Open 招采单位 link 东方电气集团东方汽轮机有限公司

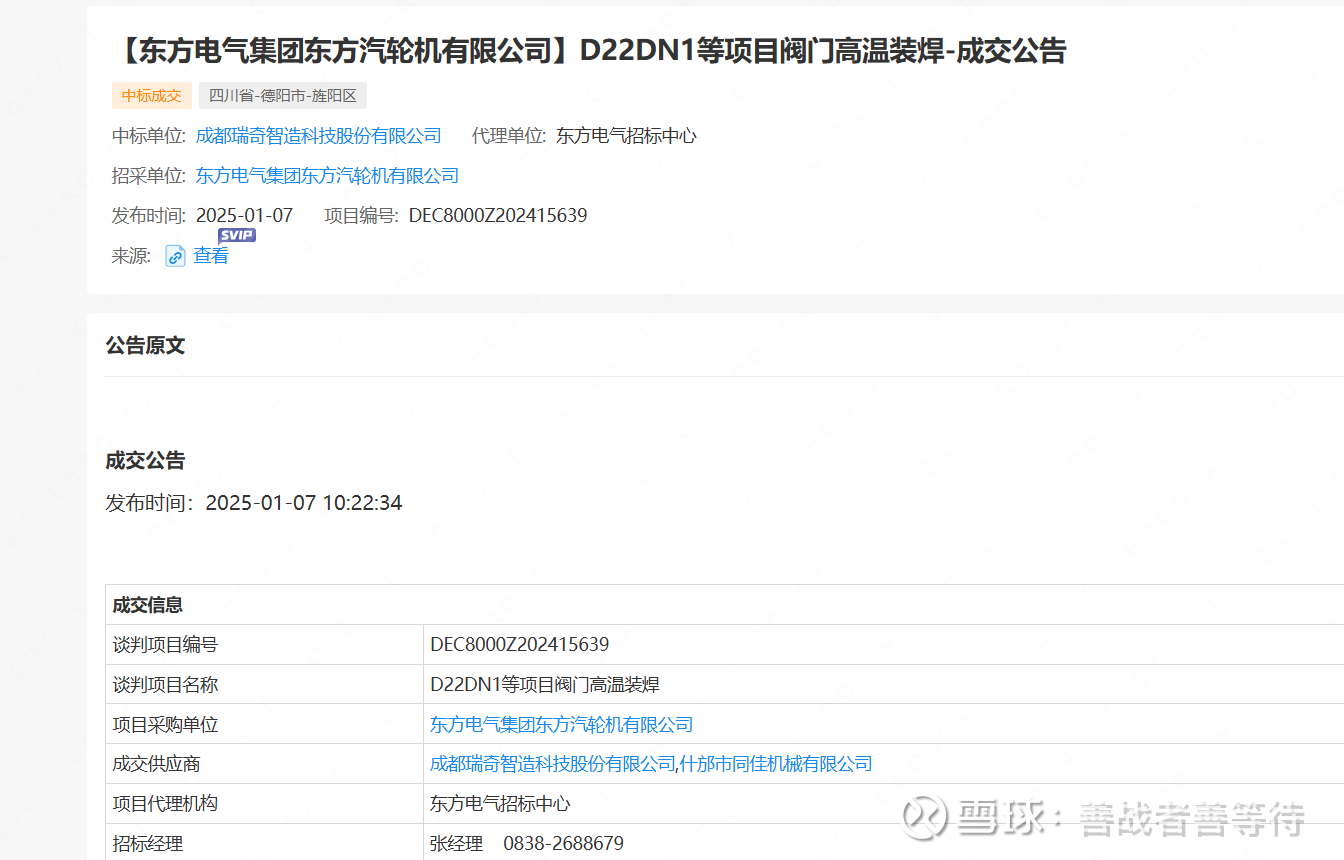pyautogui.click(x=328, y=176)
